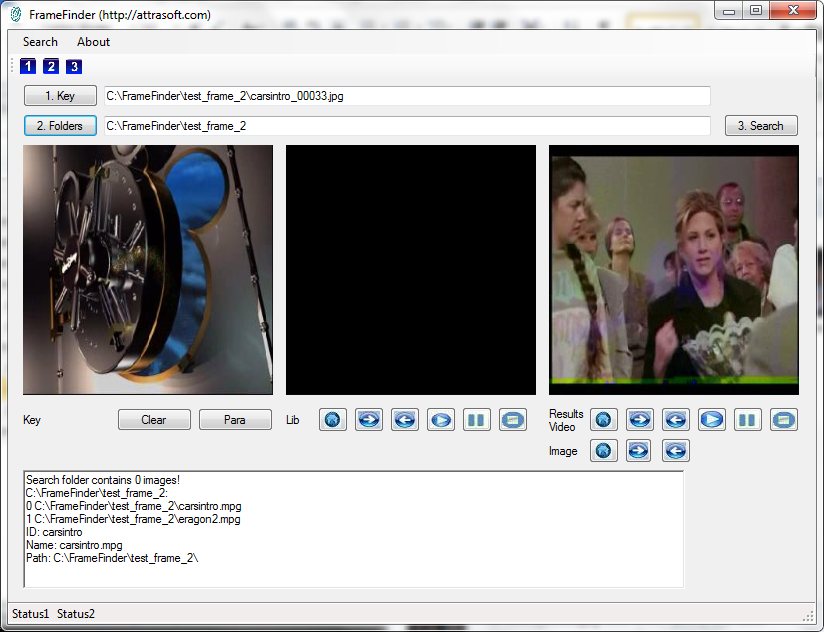Viewport: 824px width, 632px height.
Task: Click log line listing eragon2.mpg path
Action: click(x=133, y=519)
